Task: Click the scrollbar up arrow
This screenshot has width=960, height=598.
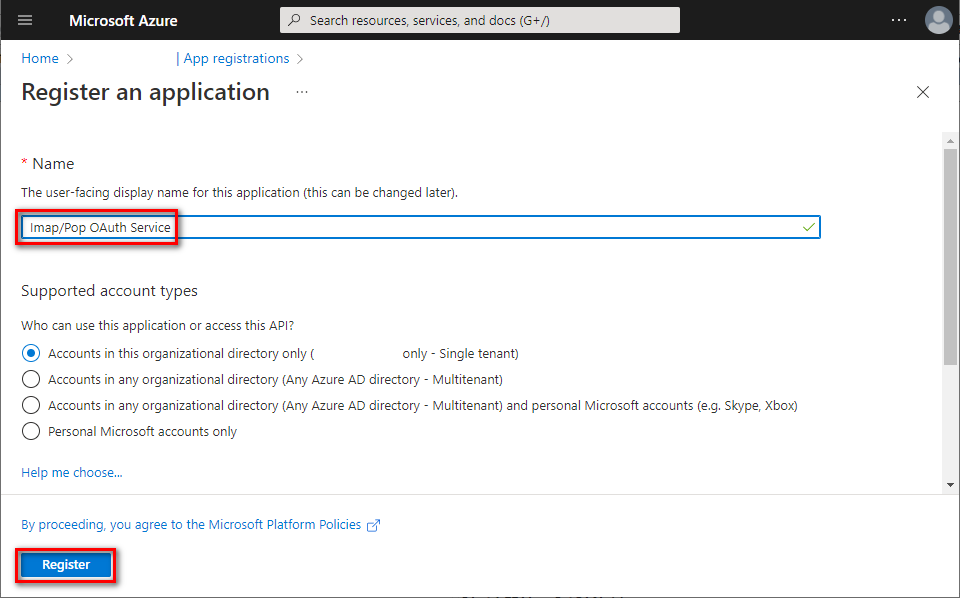Action: [950, 141]
